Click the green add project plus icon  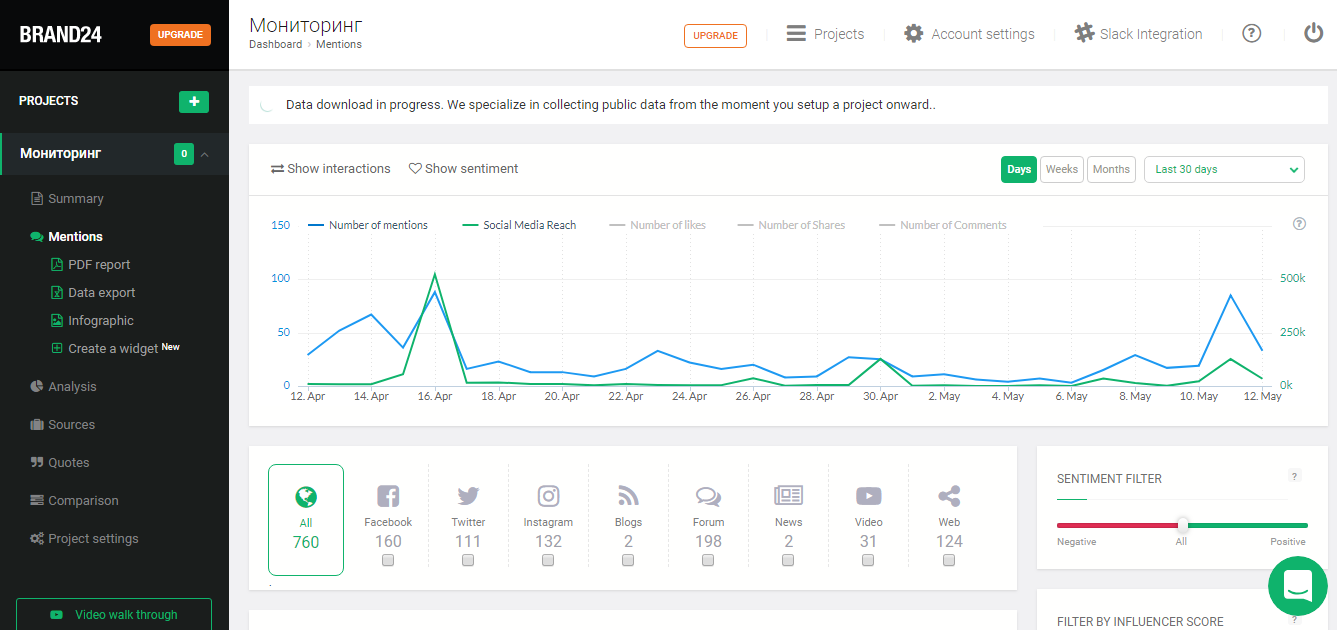point(194,101)
